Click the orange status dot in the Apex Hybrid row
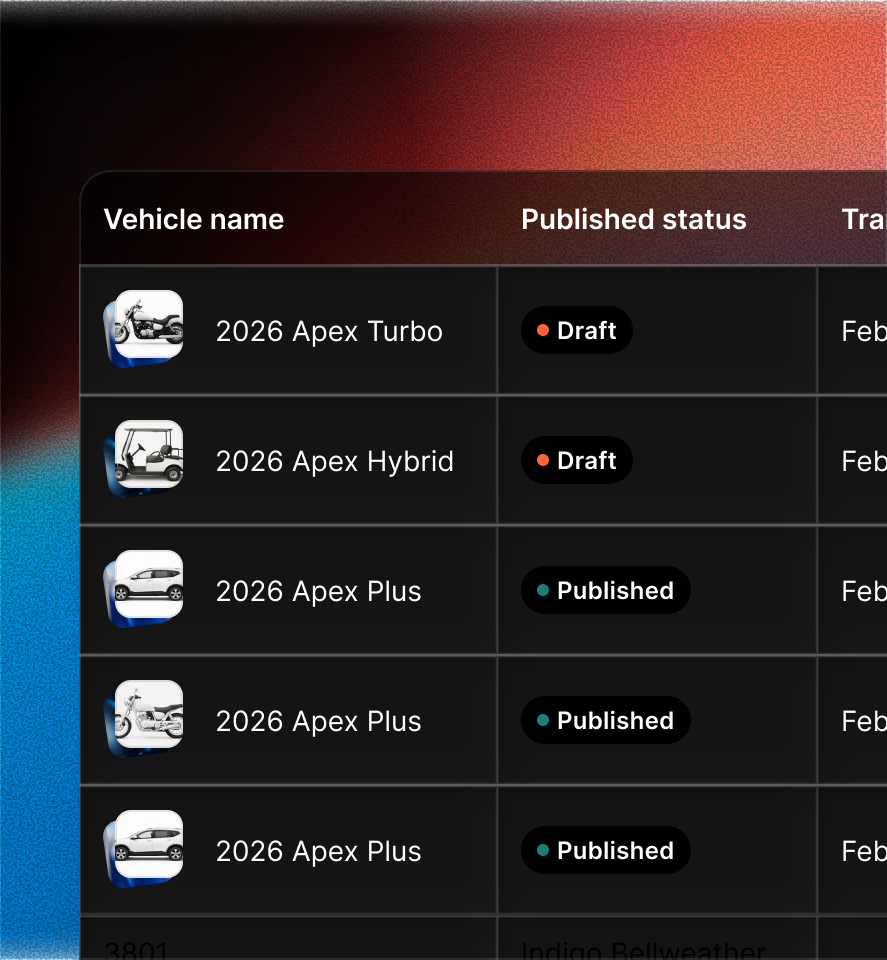Screen dimensions: 887x960 point(543,461)
